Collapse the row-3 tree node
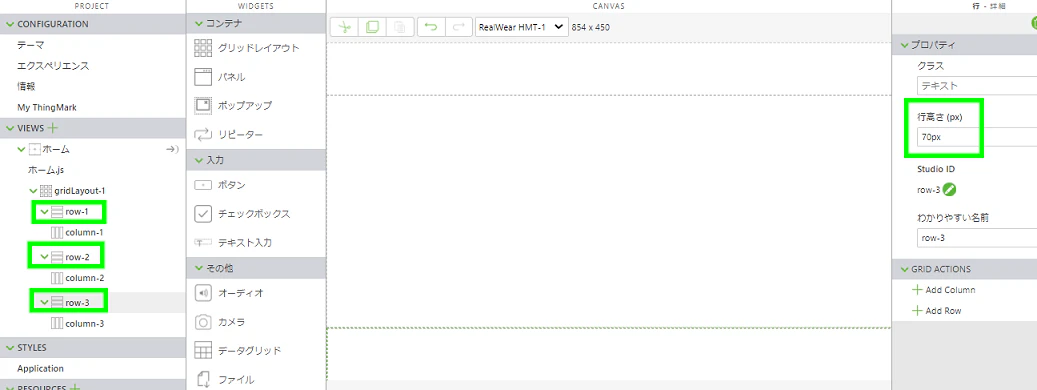This screenshot has width=1037, height=390. pos(44,302)
